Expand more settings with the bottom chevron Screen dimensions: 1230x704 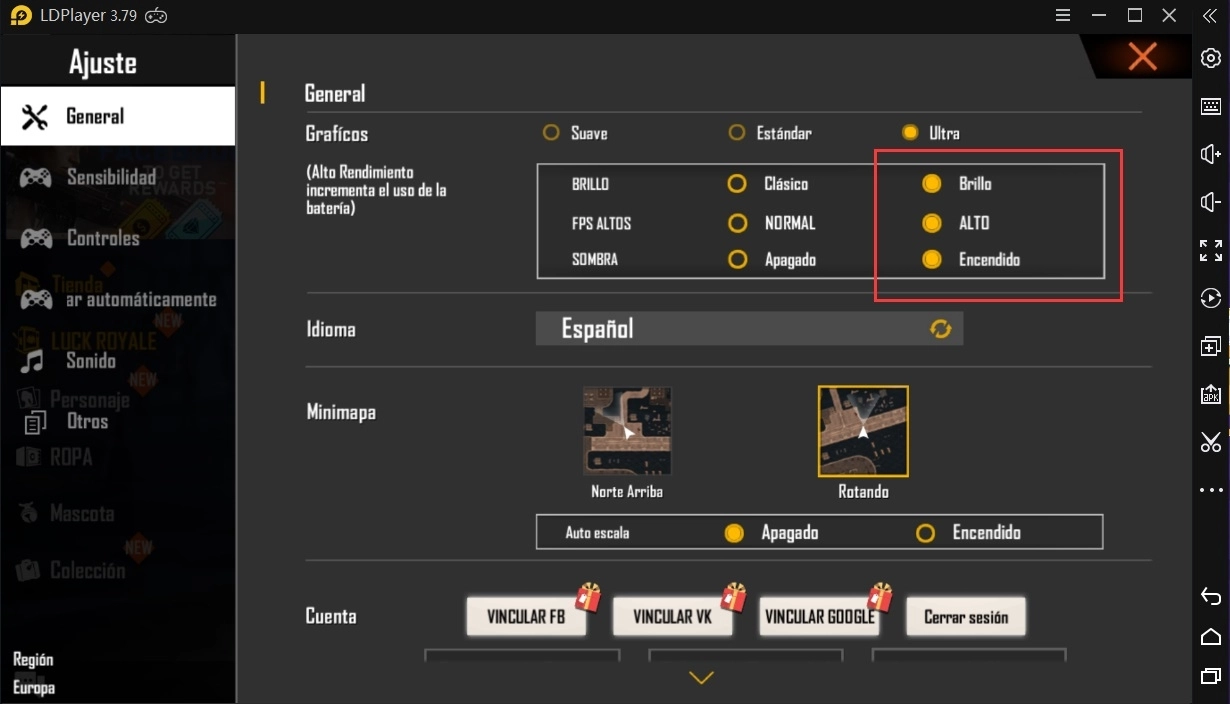[701, 677]
